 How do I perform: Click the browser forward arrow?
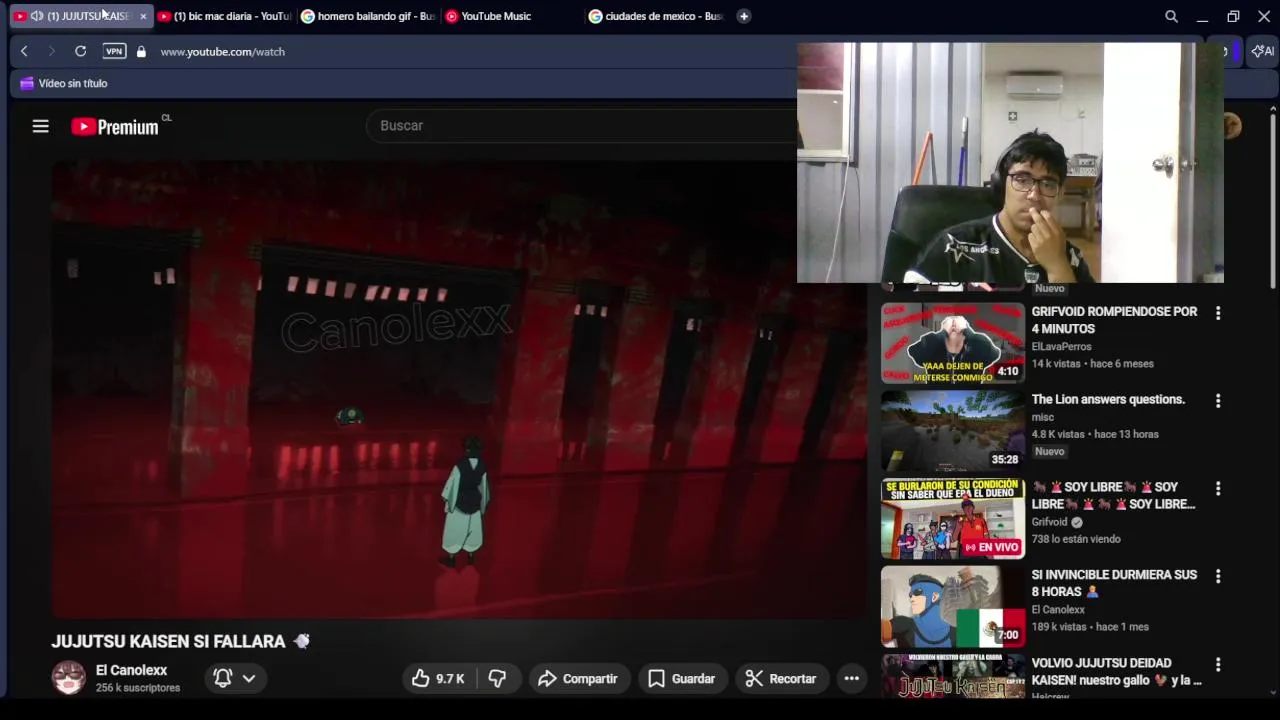52,51
